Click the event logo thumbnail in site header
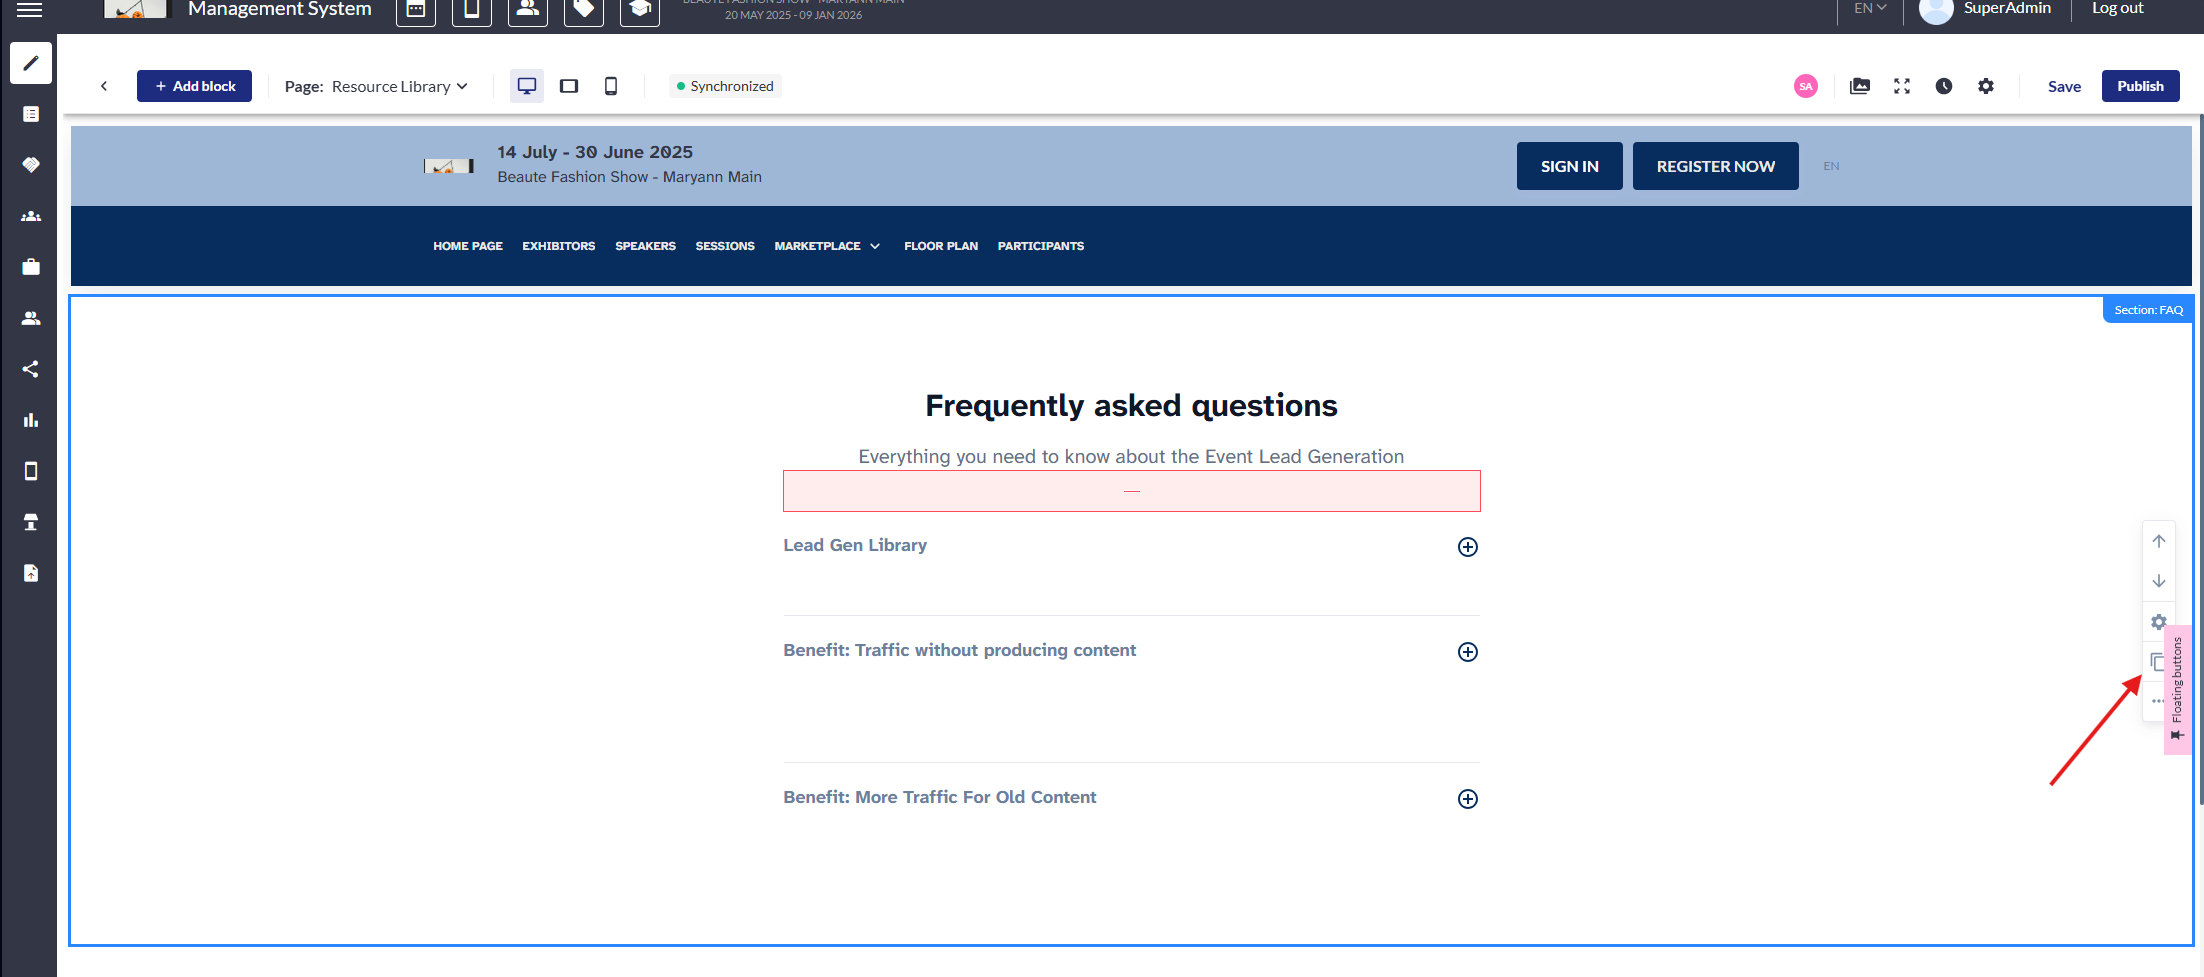Image resolution: width=2204 pixels, height=977 pixels. click(x=448, y=166)
